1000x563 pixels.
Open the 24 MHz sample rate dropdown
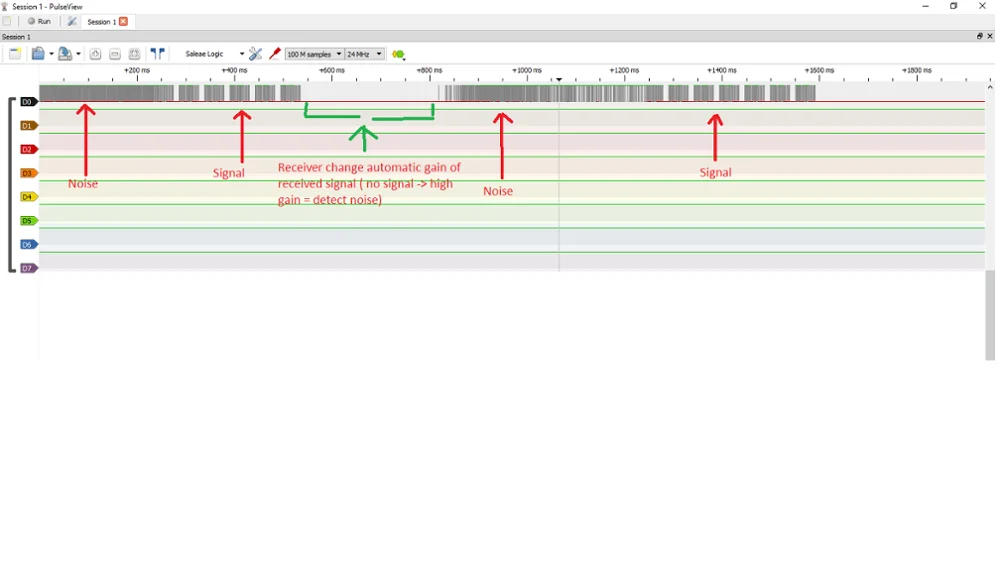point(364,54)
